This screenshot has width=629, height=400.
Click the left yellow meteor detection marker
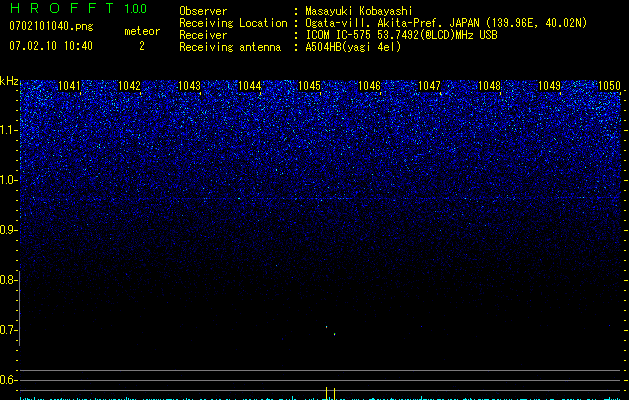pos(327,393)
